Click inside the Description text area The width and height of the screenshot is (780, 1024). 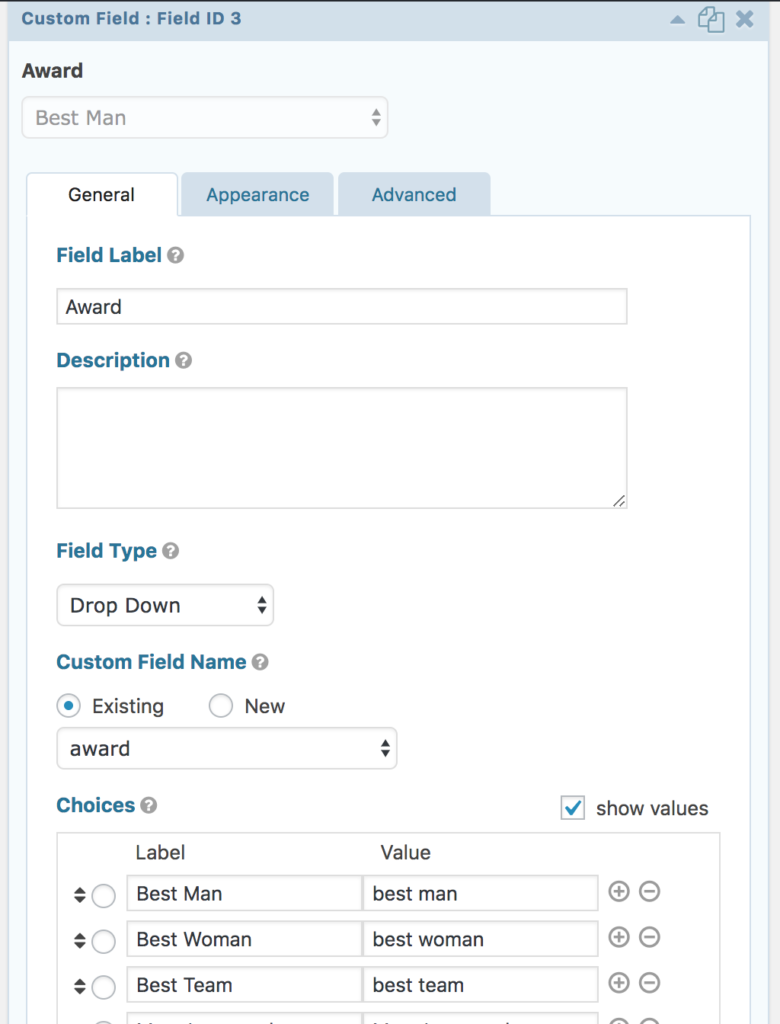tap(342, 448)
